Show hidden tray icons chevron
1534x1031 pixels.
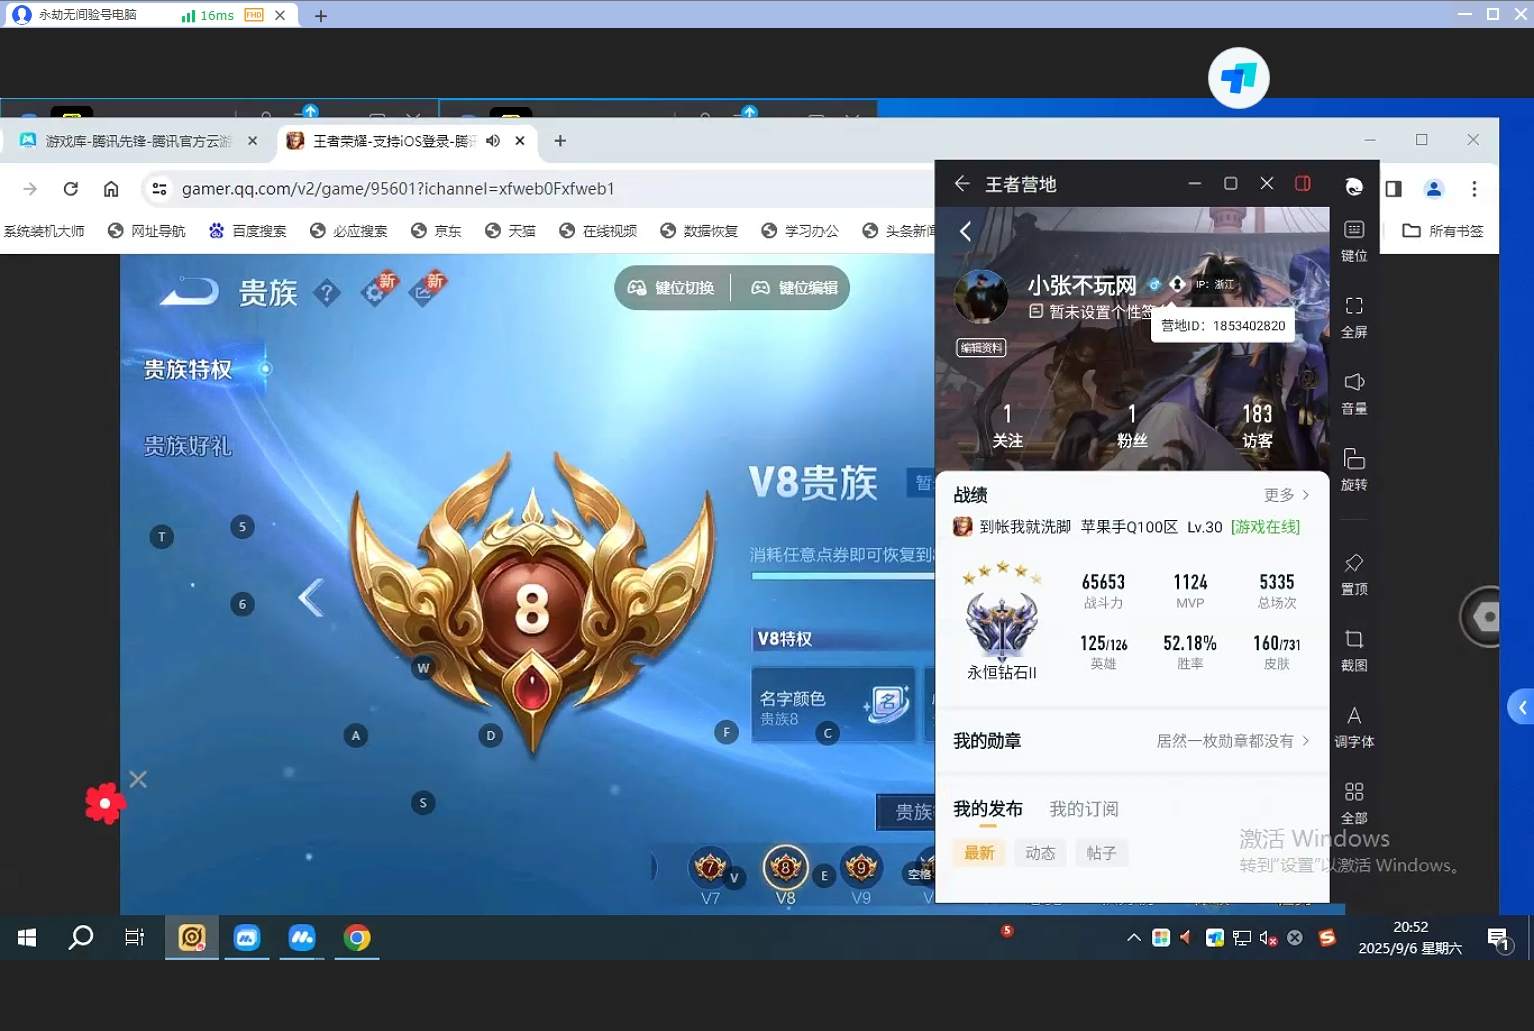(x=1133, y=938)
